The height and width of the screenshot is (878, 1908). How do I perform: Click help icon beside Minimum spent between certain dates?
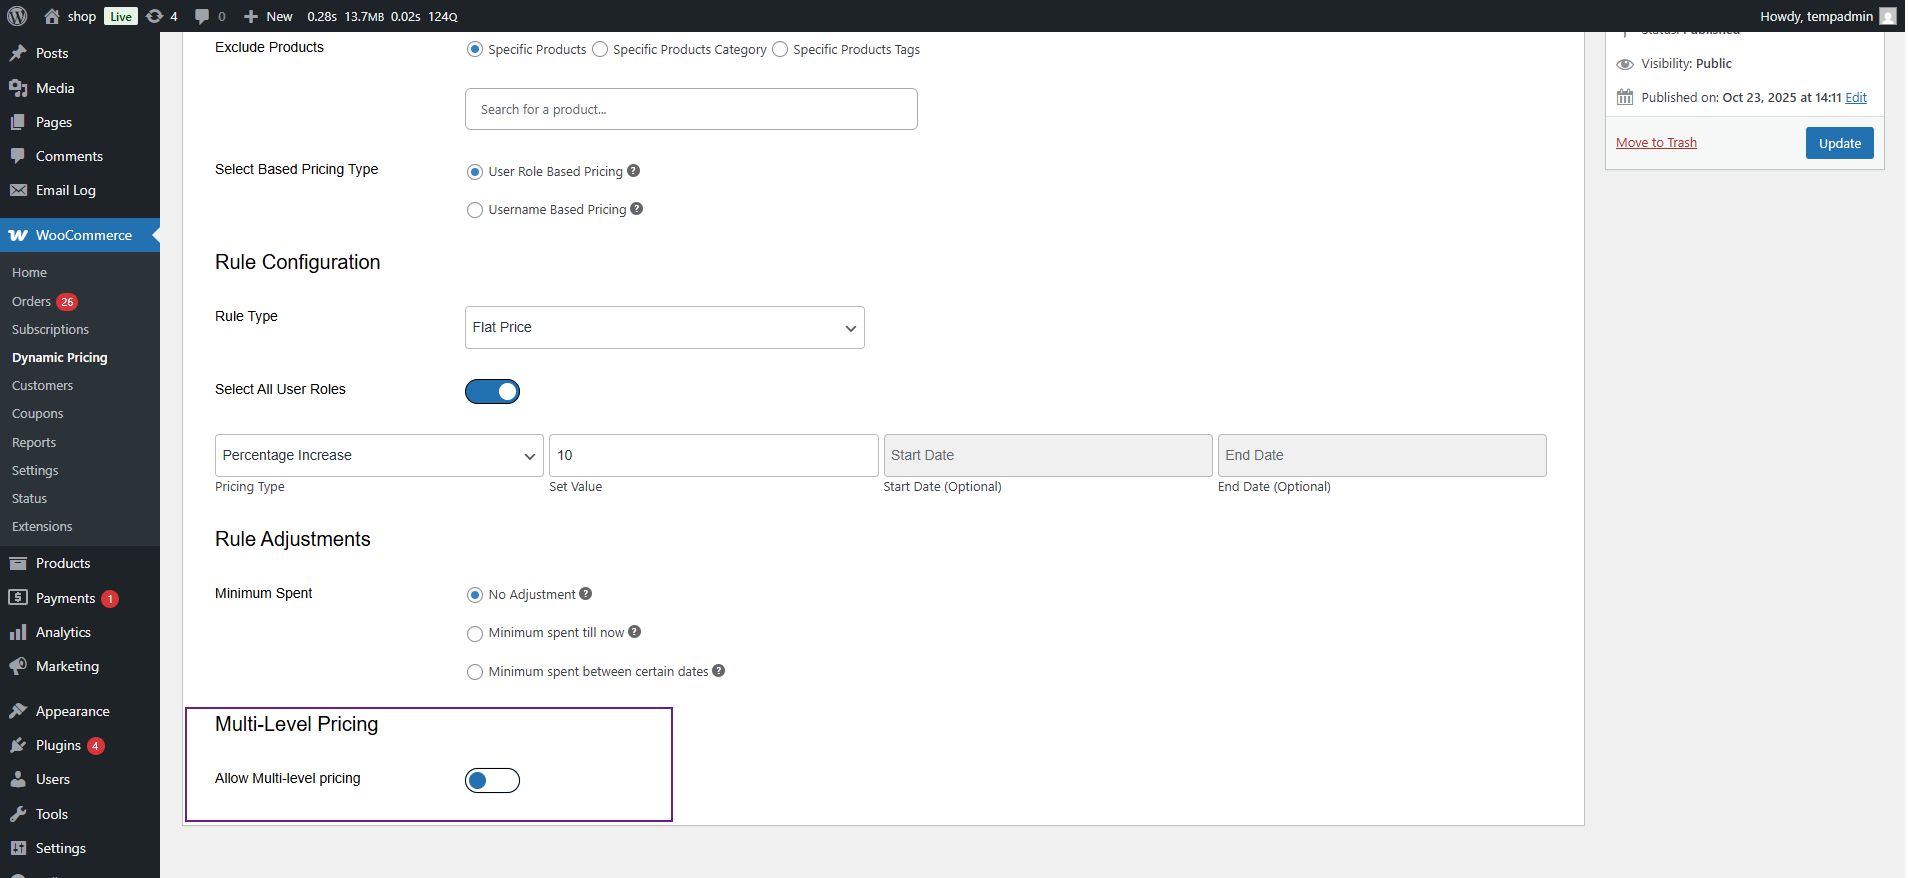point(719,671)
